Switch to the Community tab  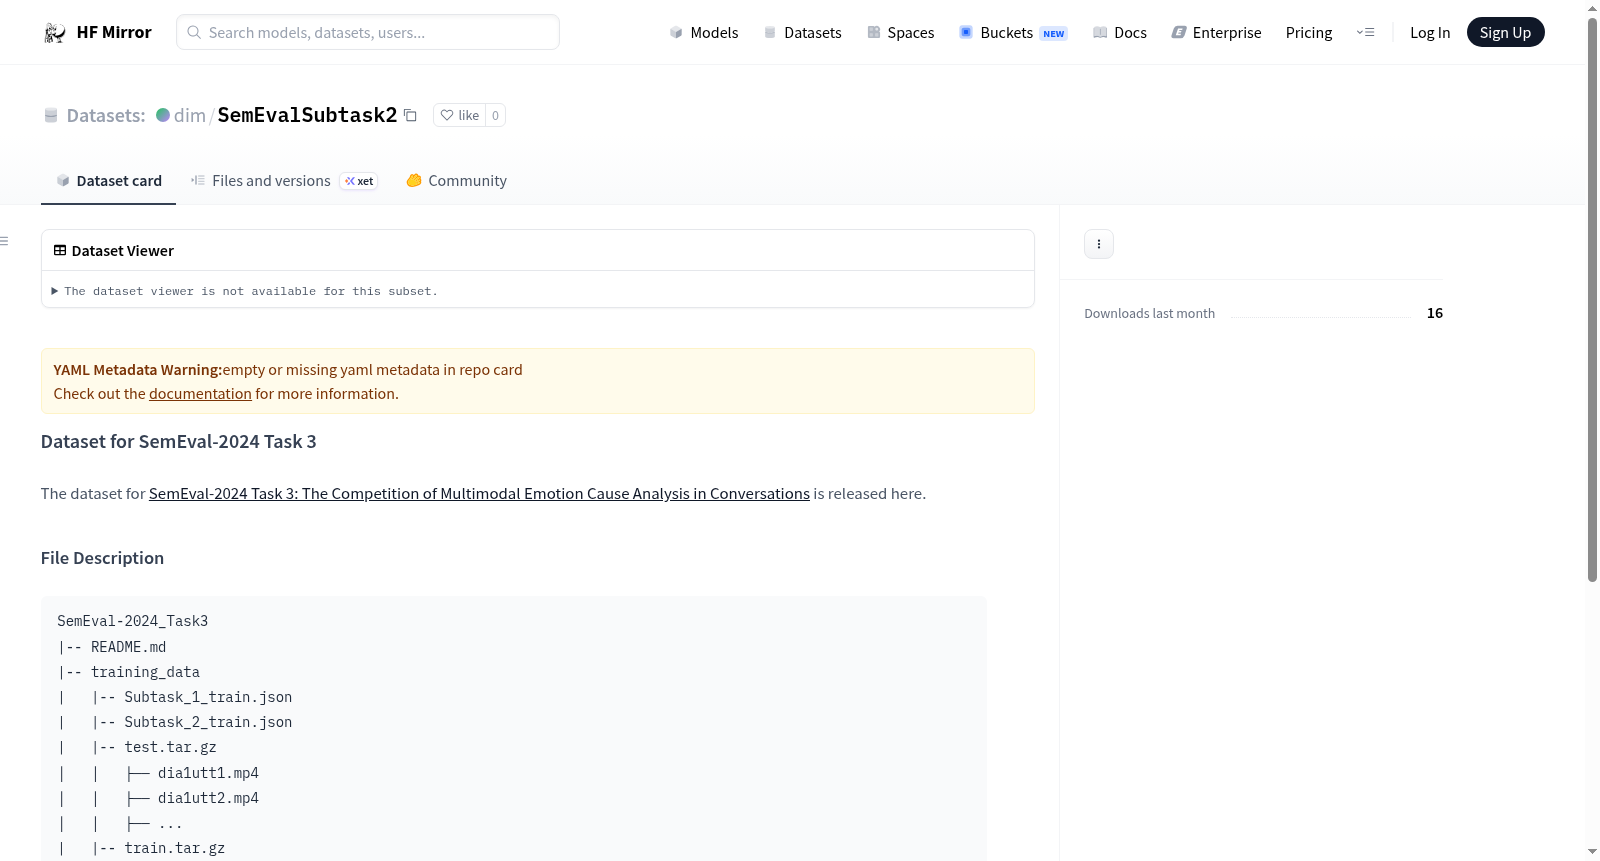(x=456, y=181)
